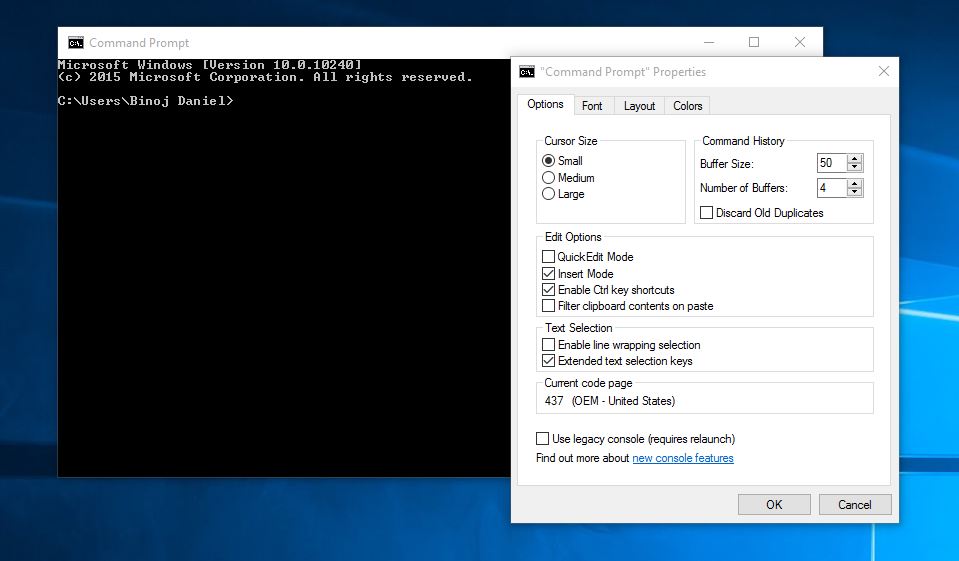Image resolution: width=959 pixels, height=561 pixels.
Task: Open the Layout tab
Action: (639, 106)
